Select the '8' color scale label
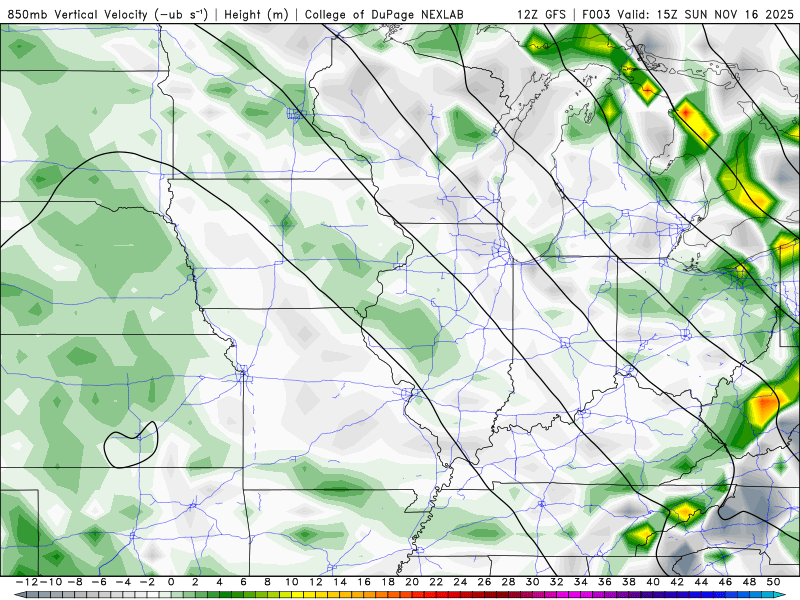Image resolution: width=800 pixels, height=600 pixels. [267, 582]
